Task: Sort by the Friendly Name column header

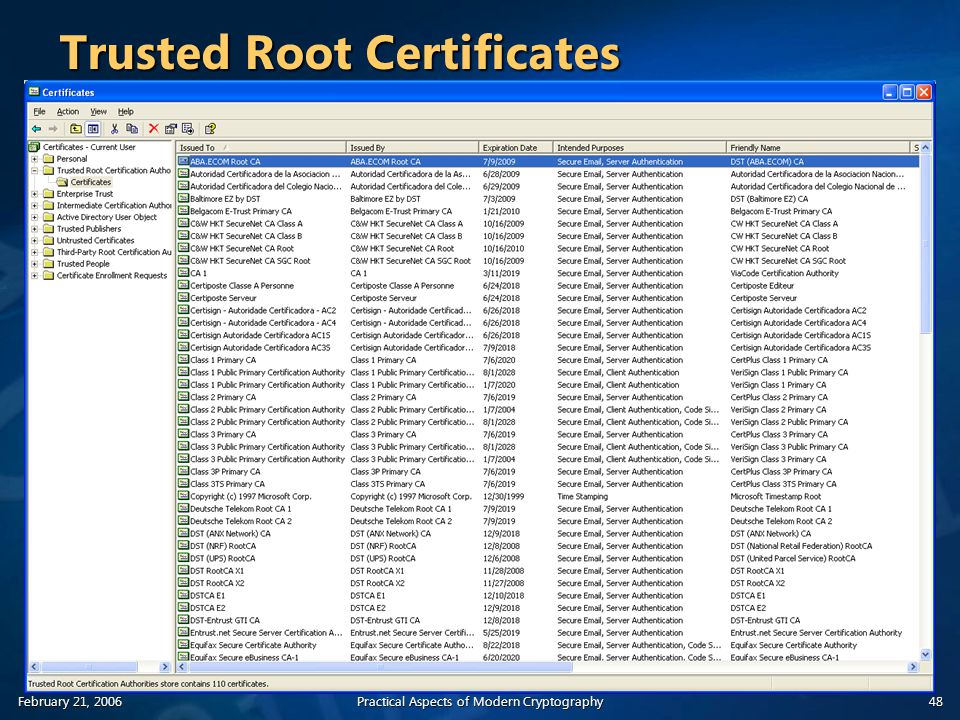Action: coord(818,148)
